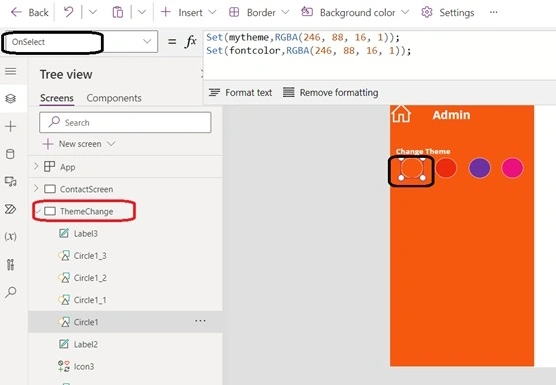Click the red theme circle
Image resolution: width=556 pixels, height=385 pixels.
pyautogui.click(x=446, y=168)
